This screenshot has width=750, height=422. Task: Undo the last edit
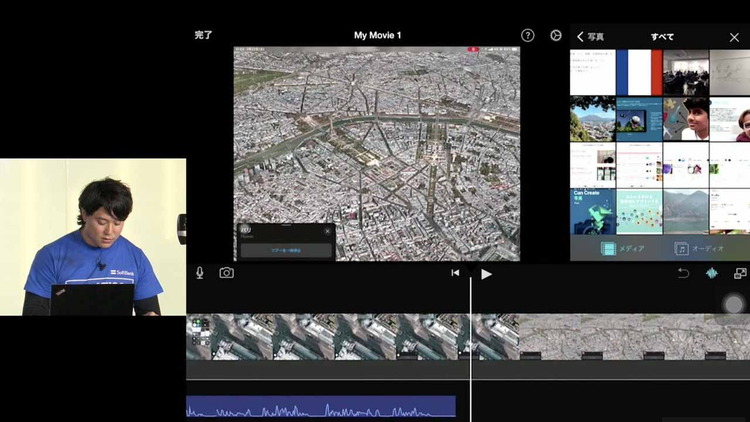tap(684, 273)
